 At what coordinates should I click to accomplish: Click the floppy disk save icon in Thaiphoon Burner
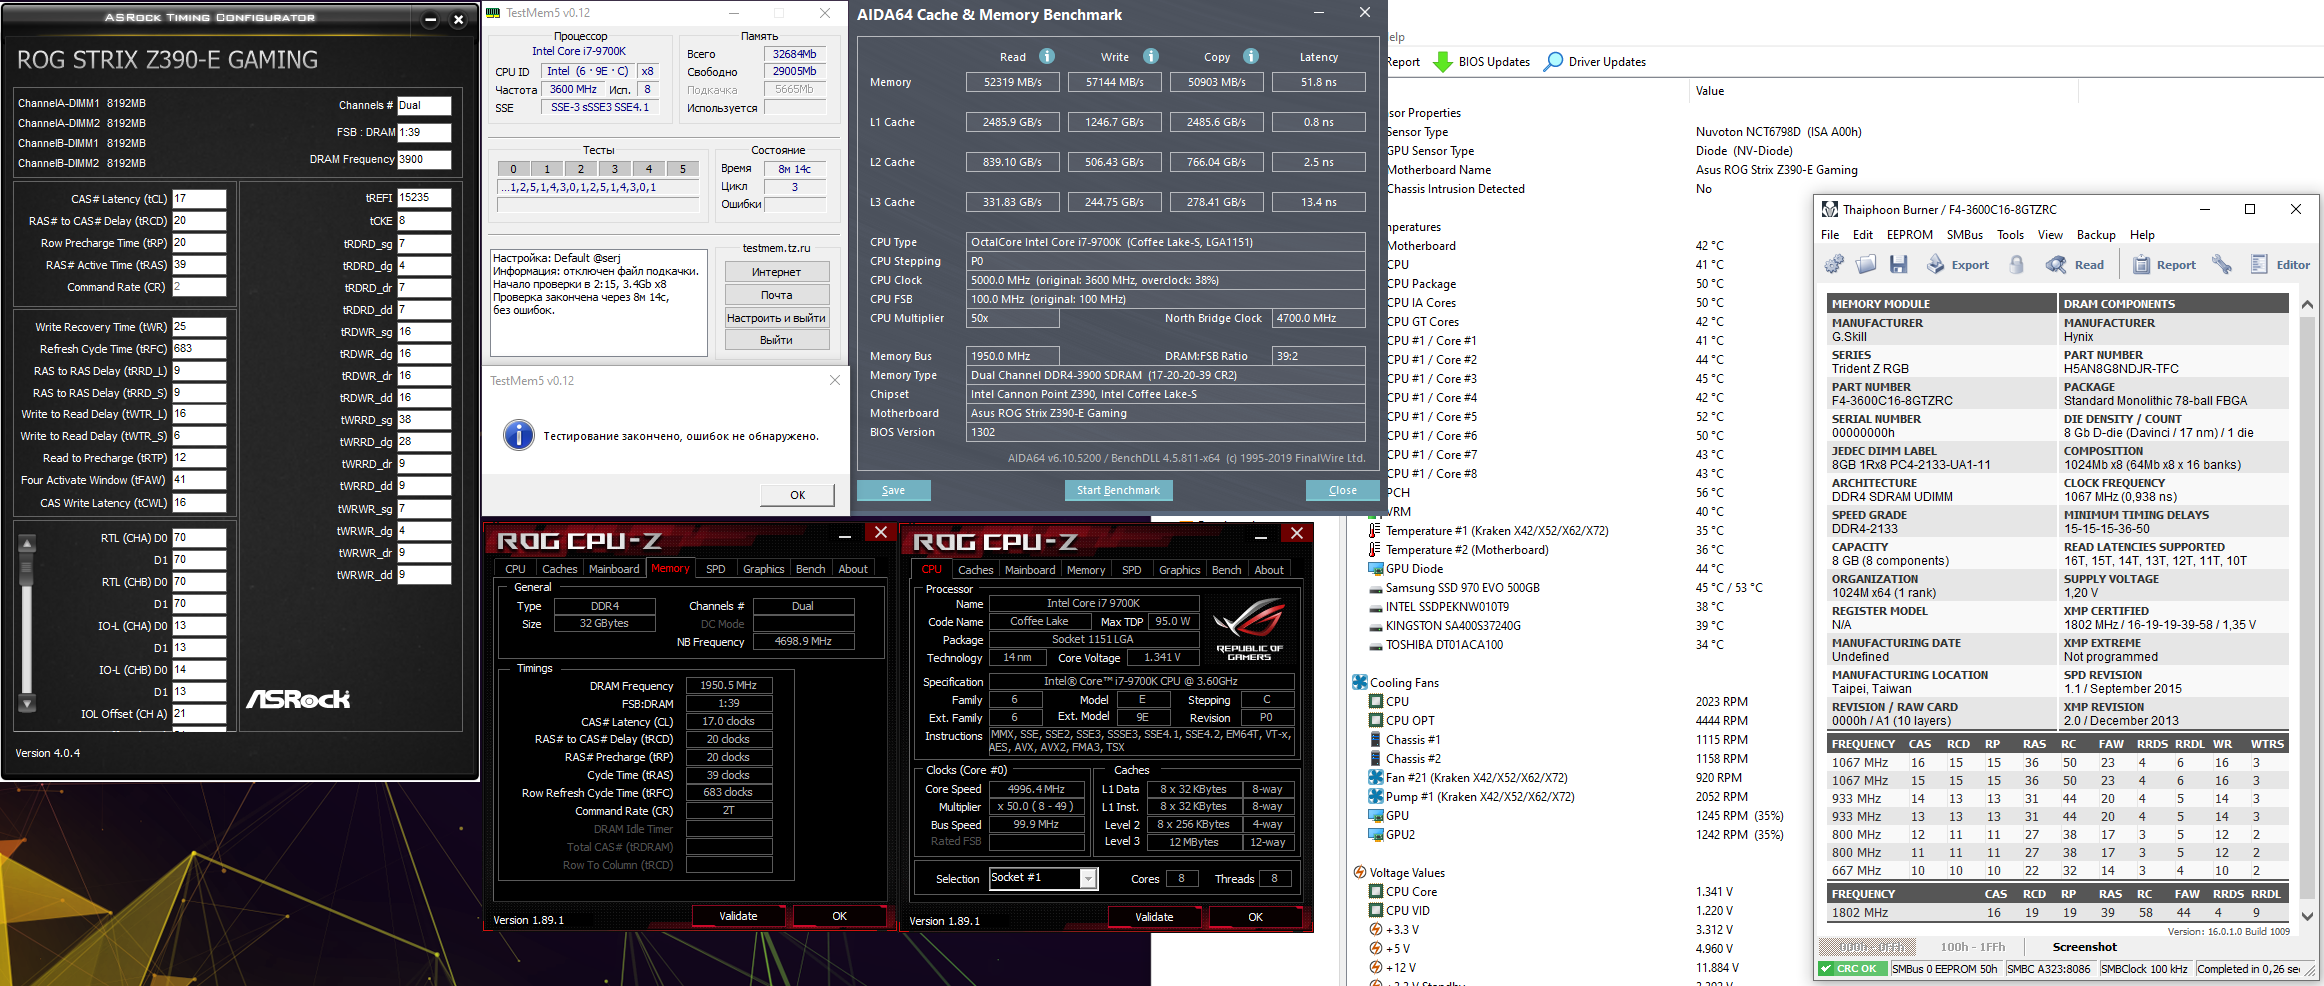pyautogui.click(x=1898, y=264)
